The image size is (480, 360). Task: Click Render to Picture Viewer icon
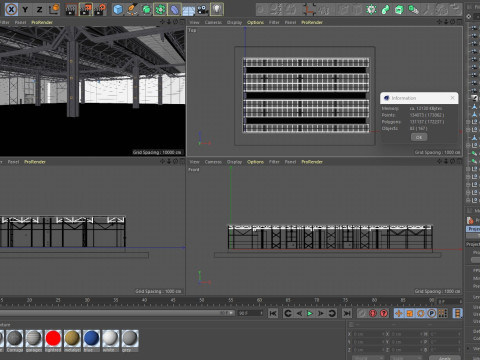click(85, 9)
